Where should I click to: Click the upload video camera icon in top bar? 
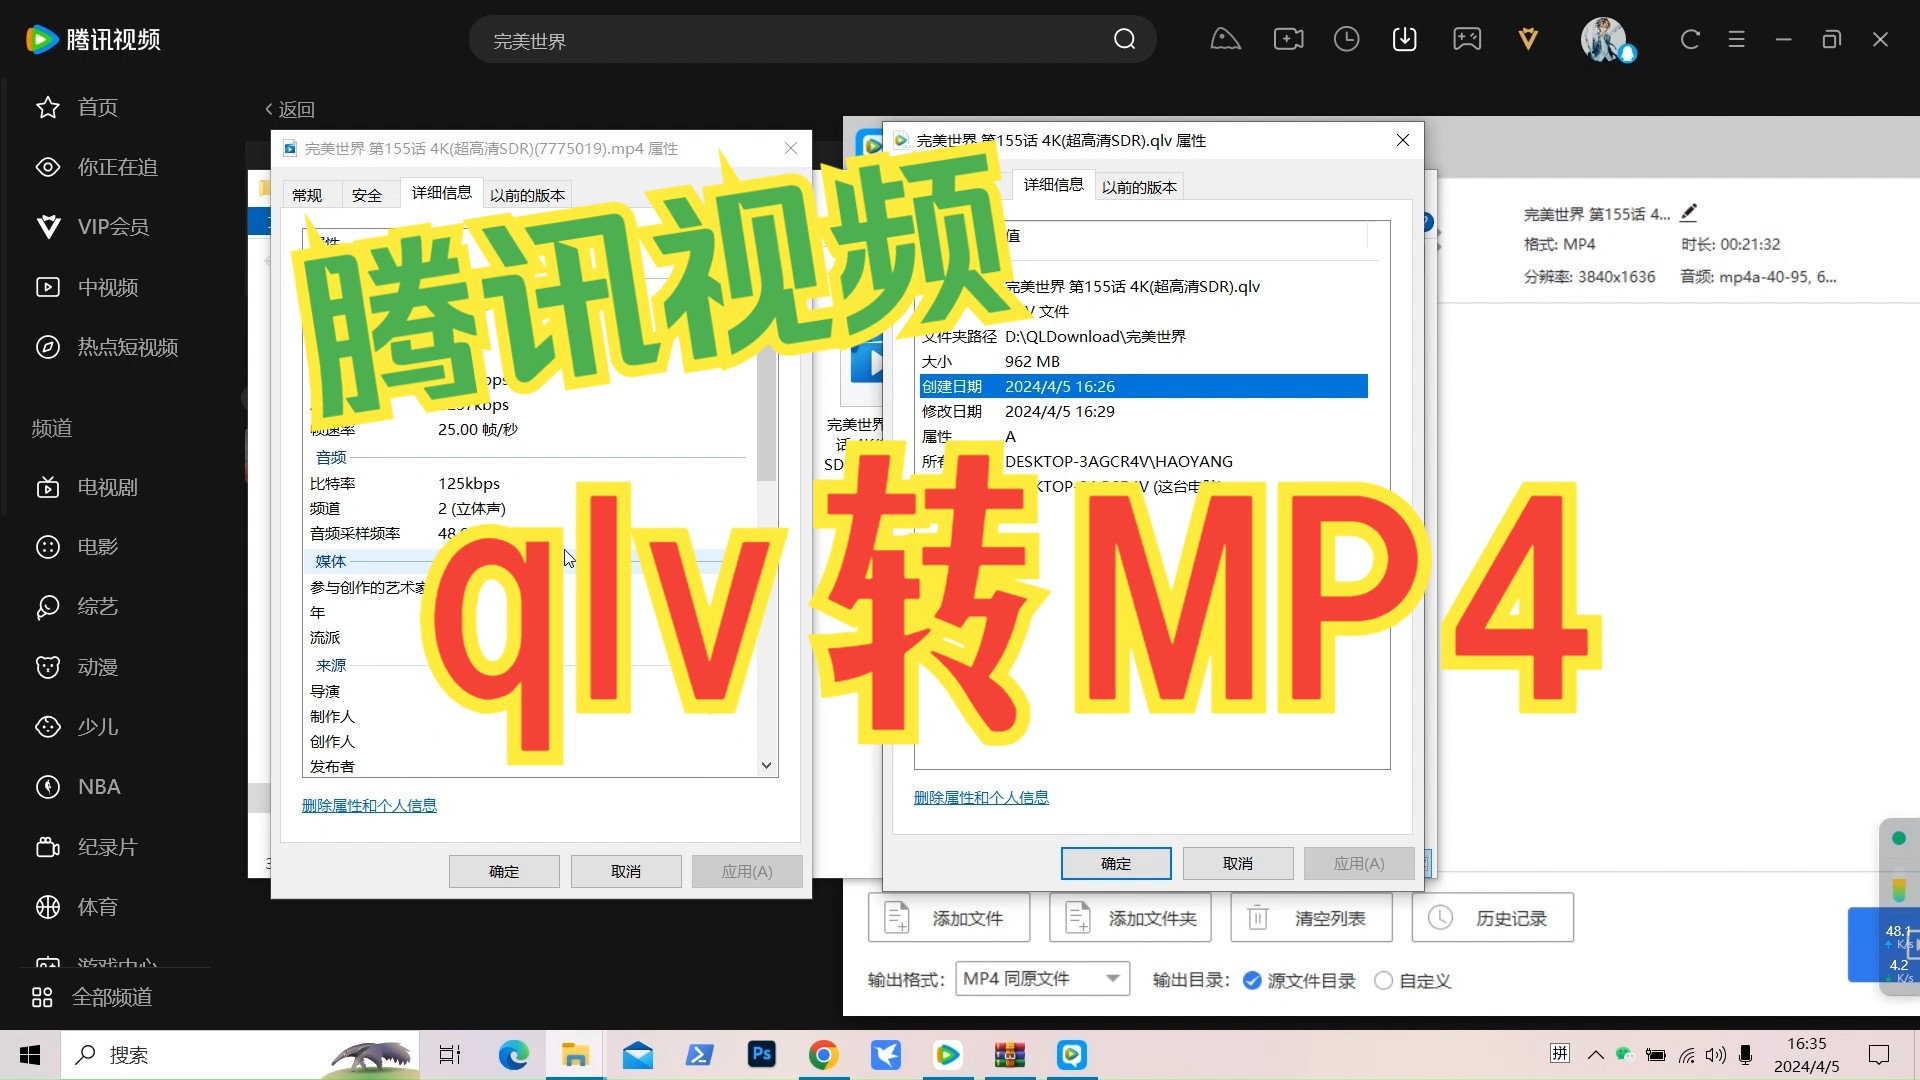(x=1287, y=39)
